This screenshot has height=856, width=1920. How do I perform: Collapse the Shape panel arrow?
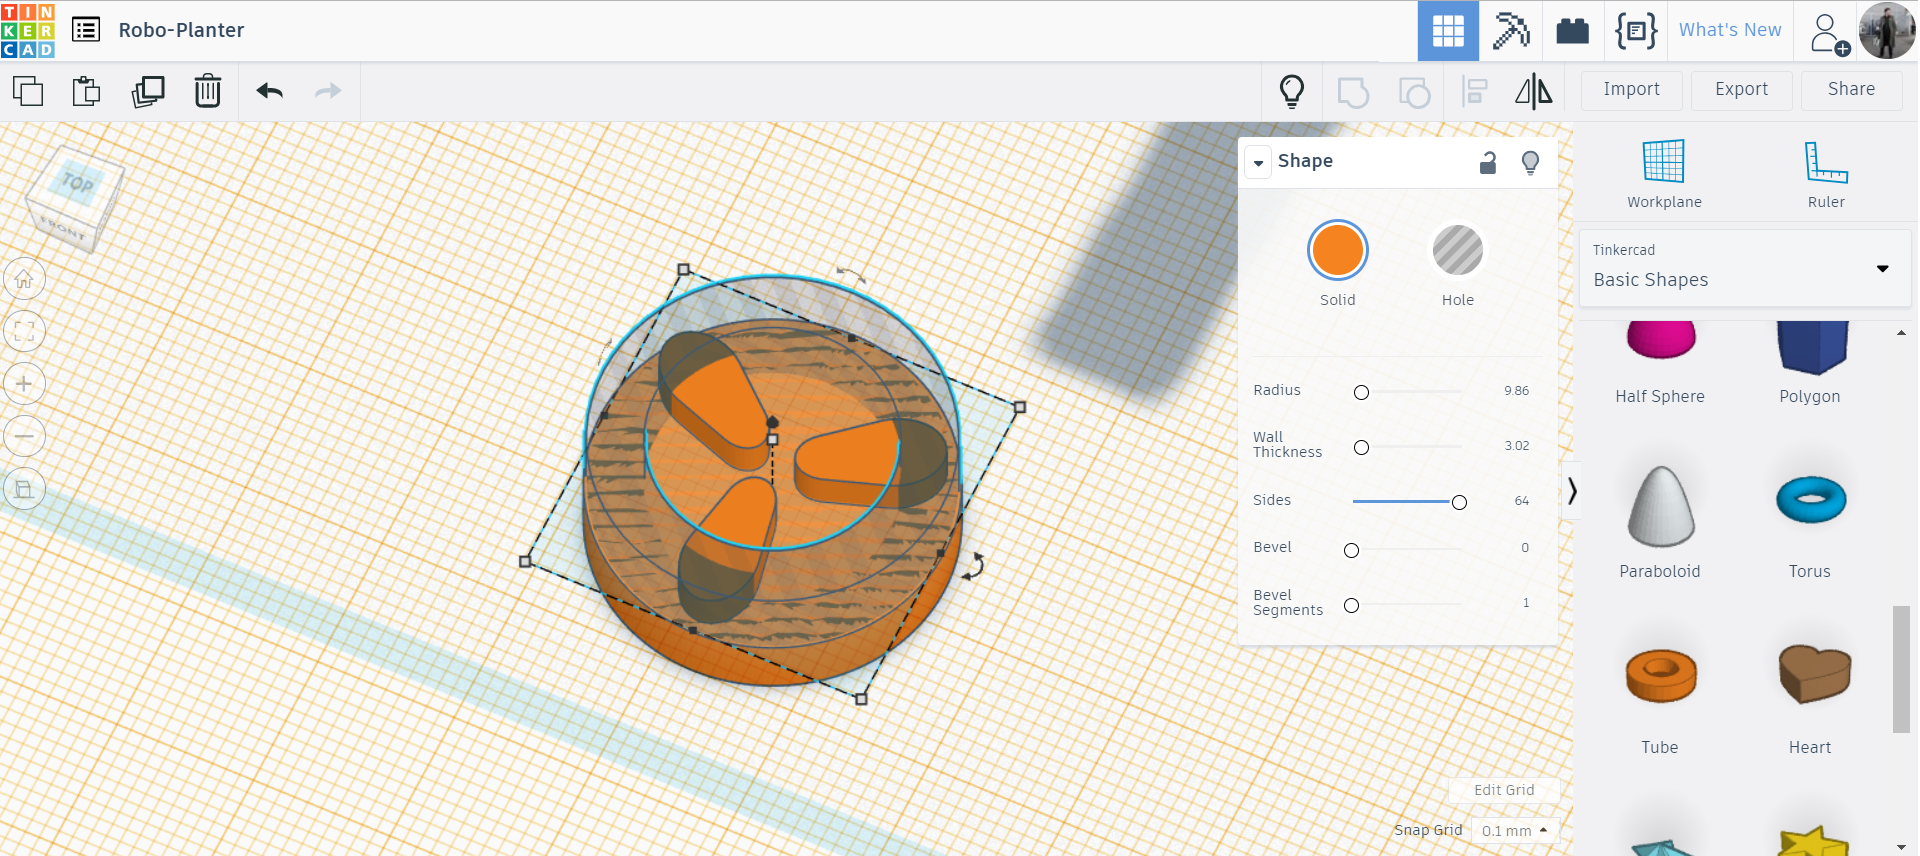pos(1259,162)
